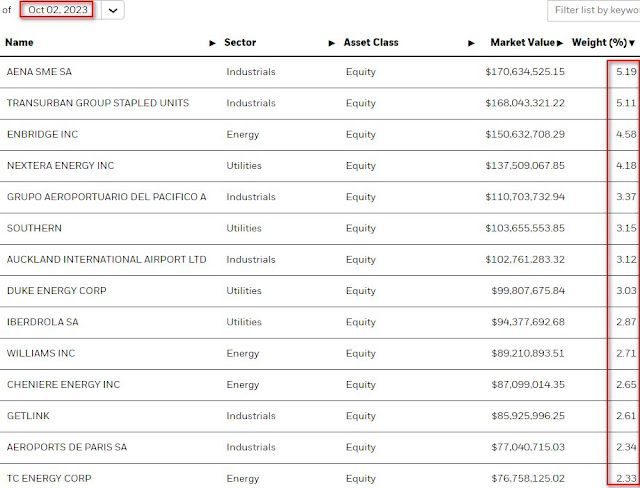Viewport: 640px width, 488px height.
Task: Click Energy sector in ENBRIDGE INC row
Action: [243, 135]
